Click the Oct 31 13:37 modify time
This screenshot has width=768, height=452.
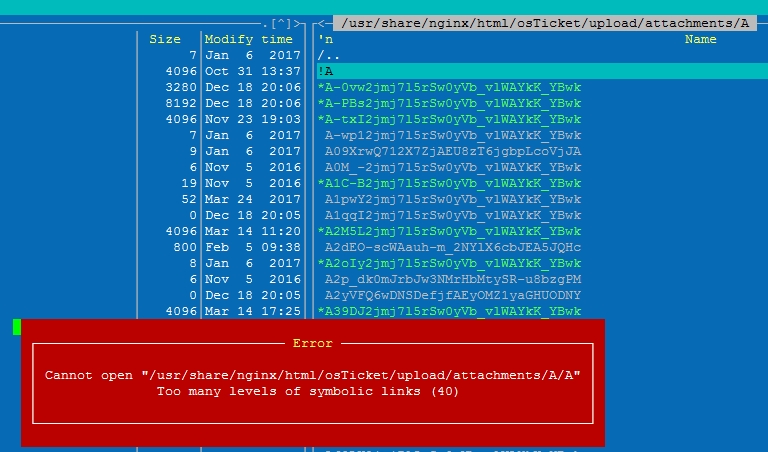click(253, 71)
